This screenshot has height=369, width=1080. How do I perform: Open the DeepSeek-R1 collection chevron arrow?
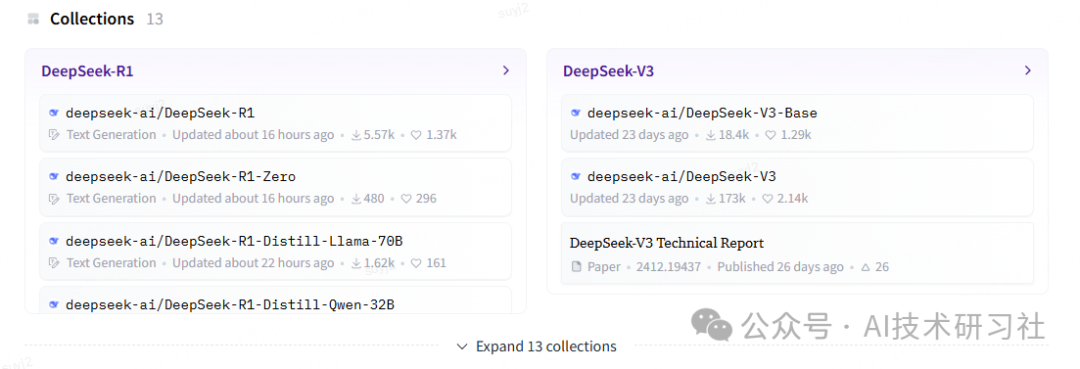pyautogui.click(x=506, y=70)
